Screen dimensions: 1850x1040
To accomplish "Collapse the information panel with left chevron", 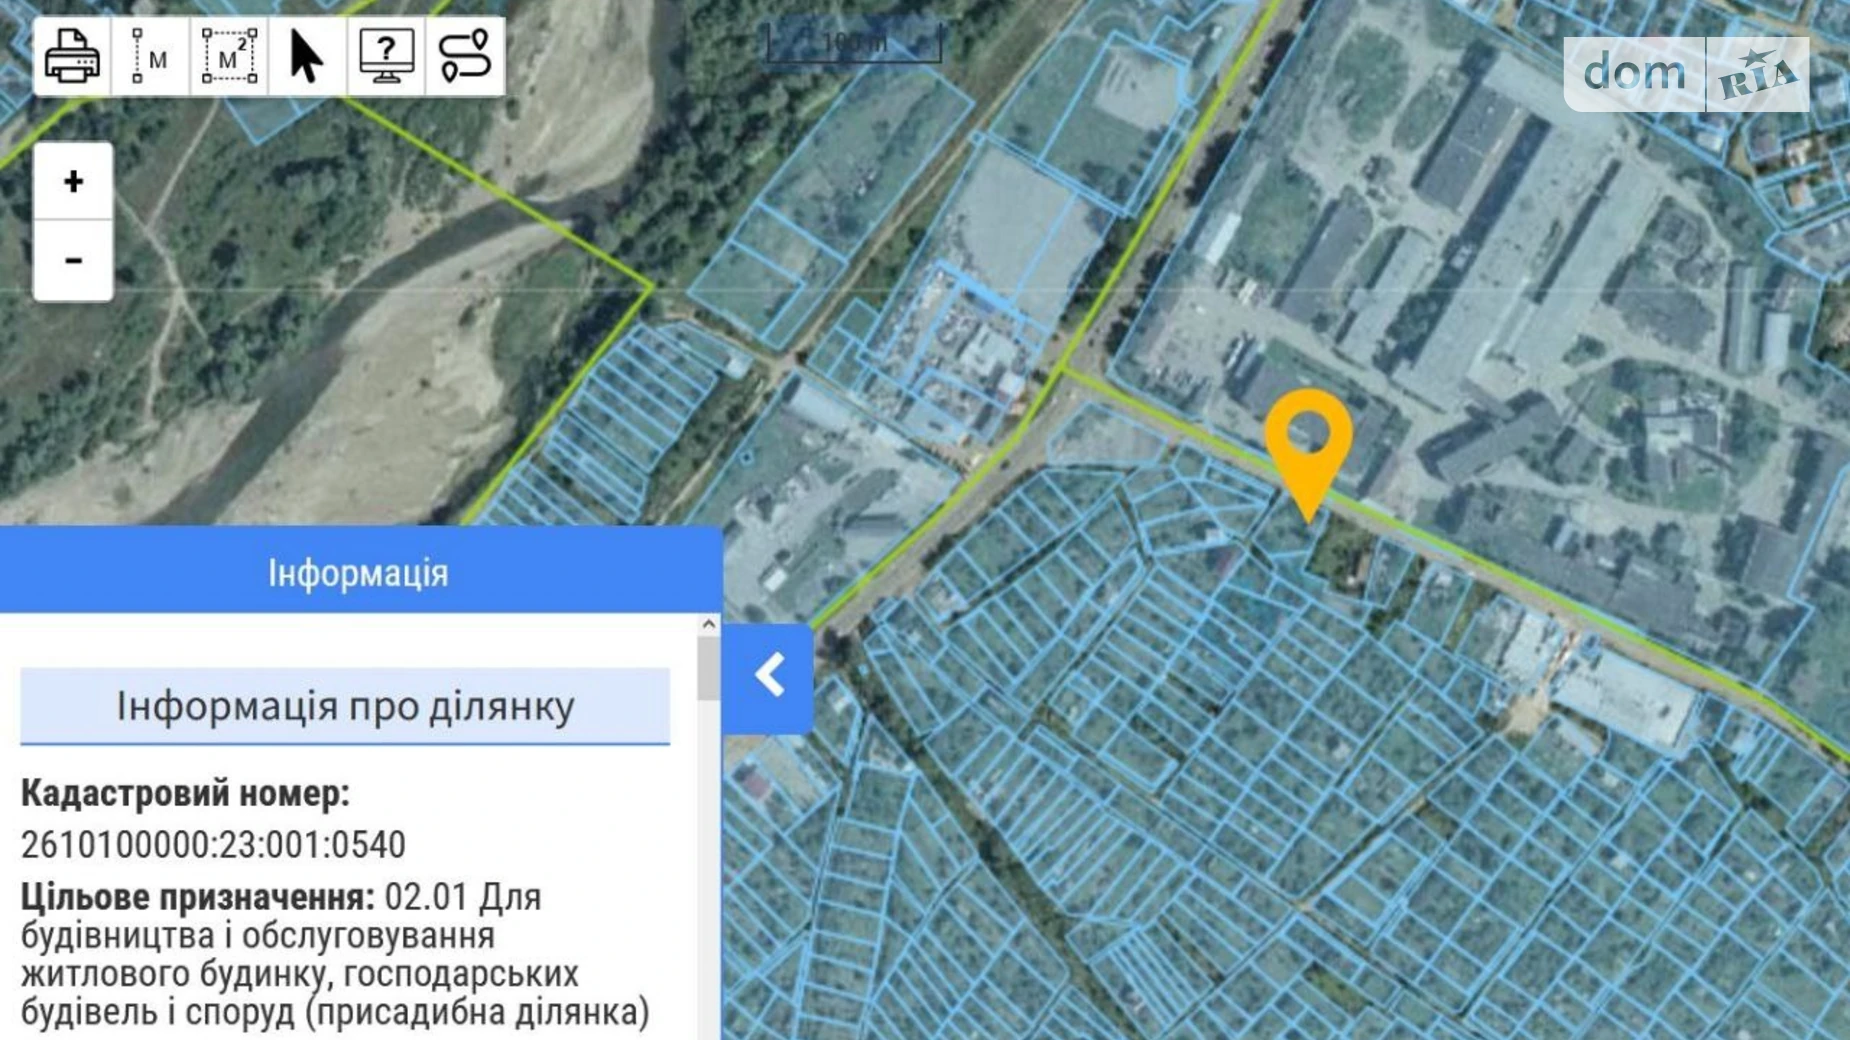I will (x=768, y=677).
